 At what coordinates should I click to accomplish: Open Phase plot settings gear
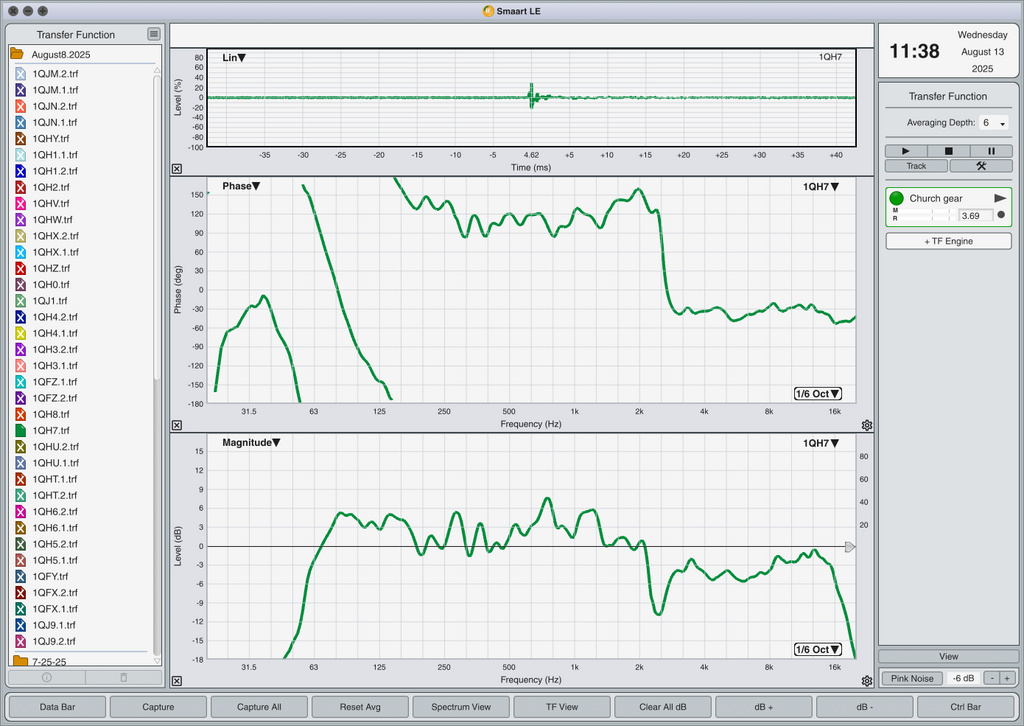pyautogui.click(x=867, y=425)
